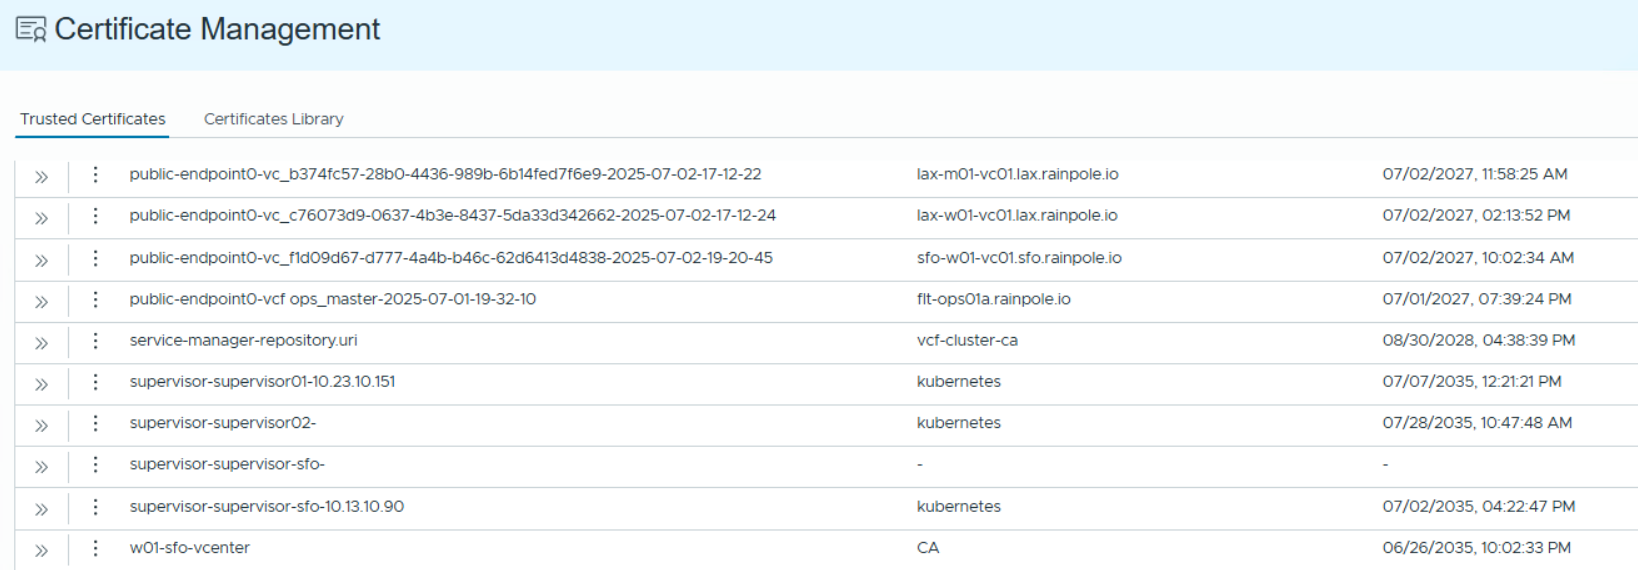
Task: Click the public-endpoint0-vcf ops_master certificate name
Action: click(332, 299)
